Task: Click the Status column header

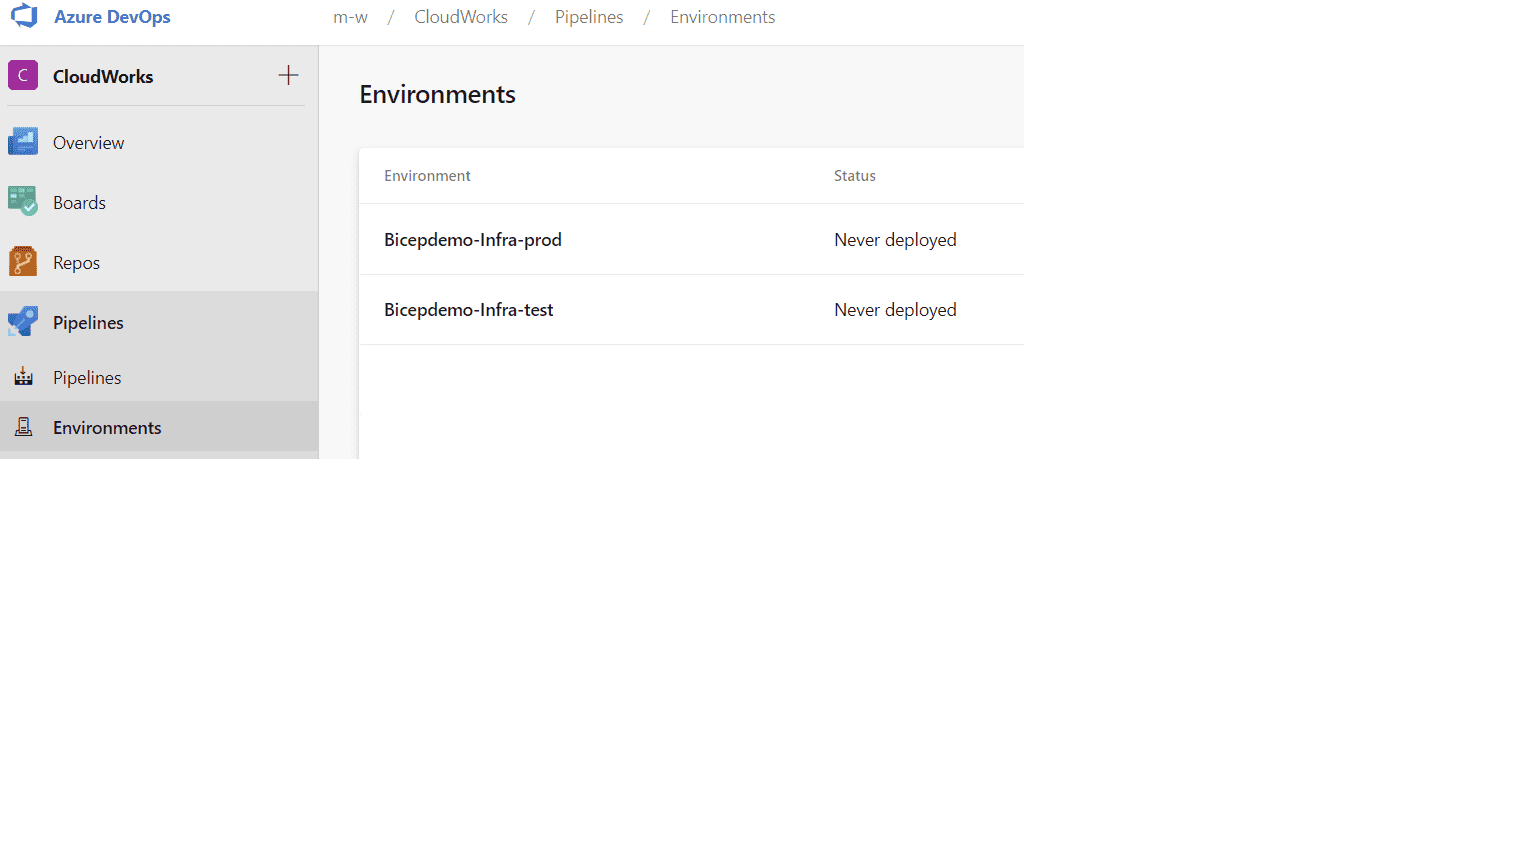Action: [855, 176]
